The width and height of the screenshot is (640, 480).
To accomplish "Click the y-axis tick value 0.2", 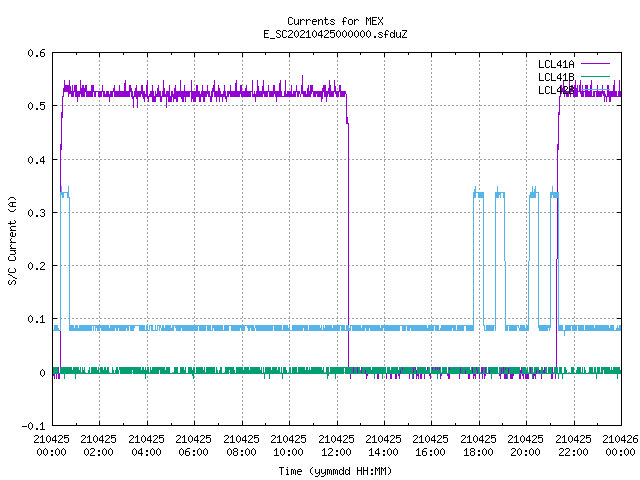I will [36, 266].
